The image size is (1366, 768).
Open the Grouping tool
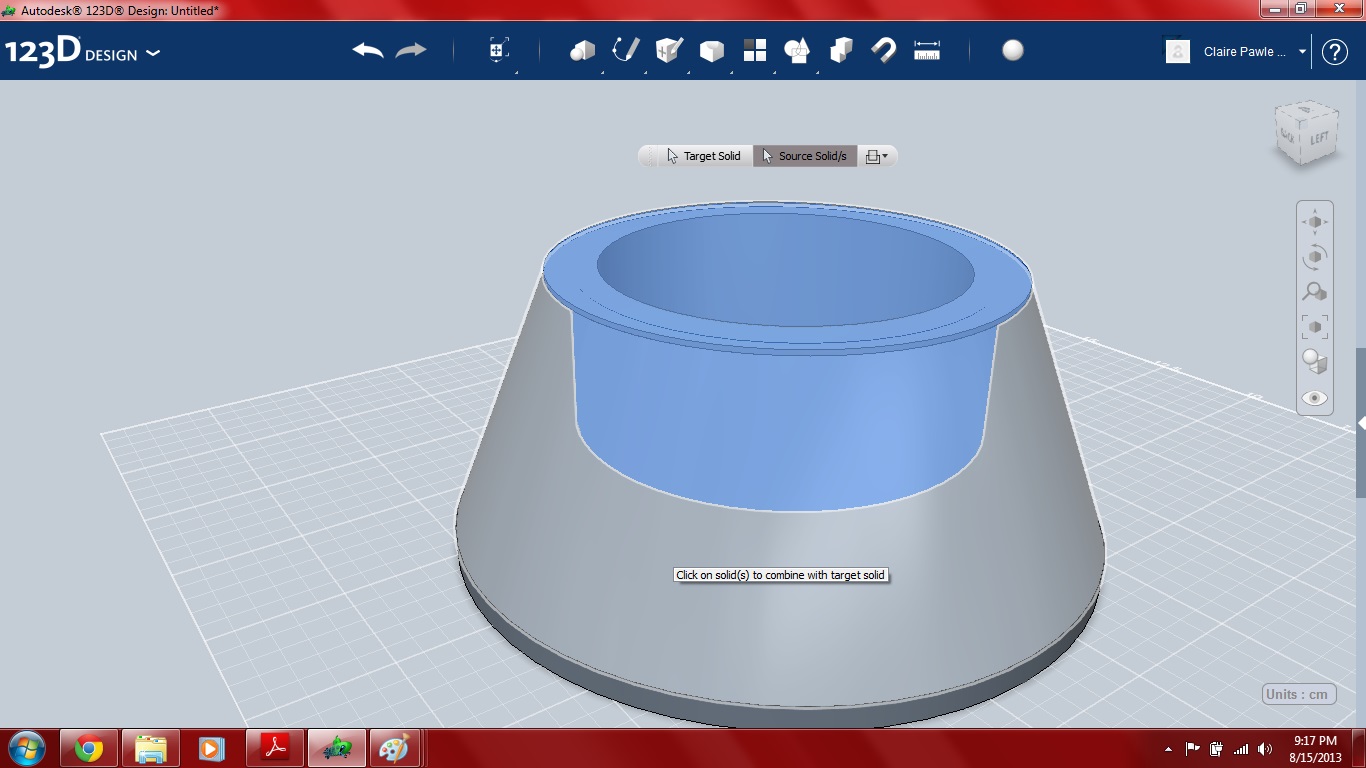tap(797, 50)
